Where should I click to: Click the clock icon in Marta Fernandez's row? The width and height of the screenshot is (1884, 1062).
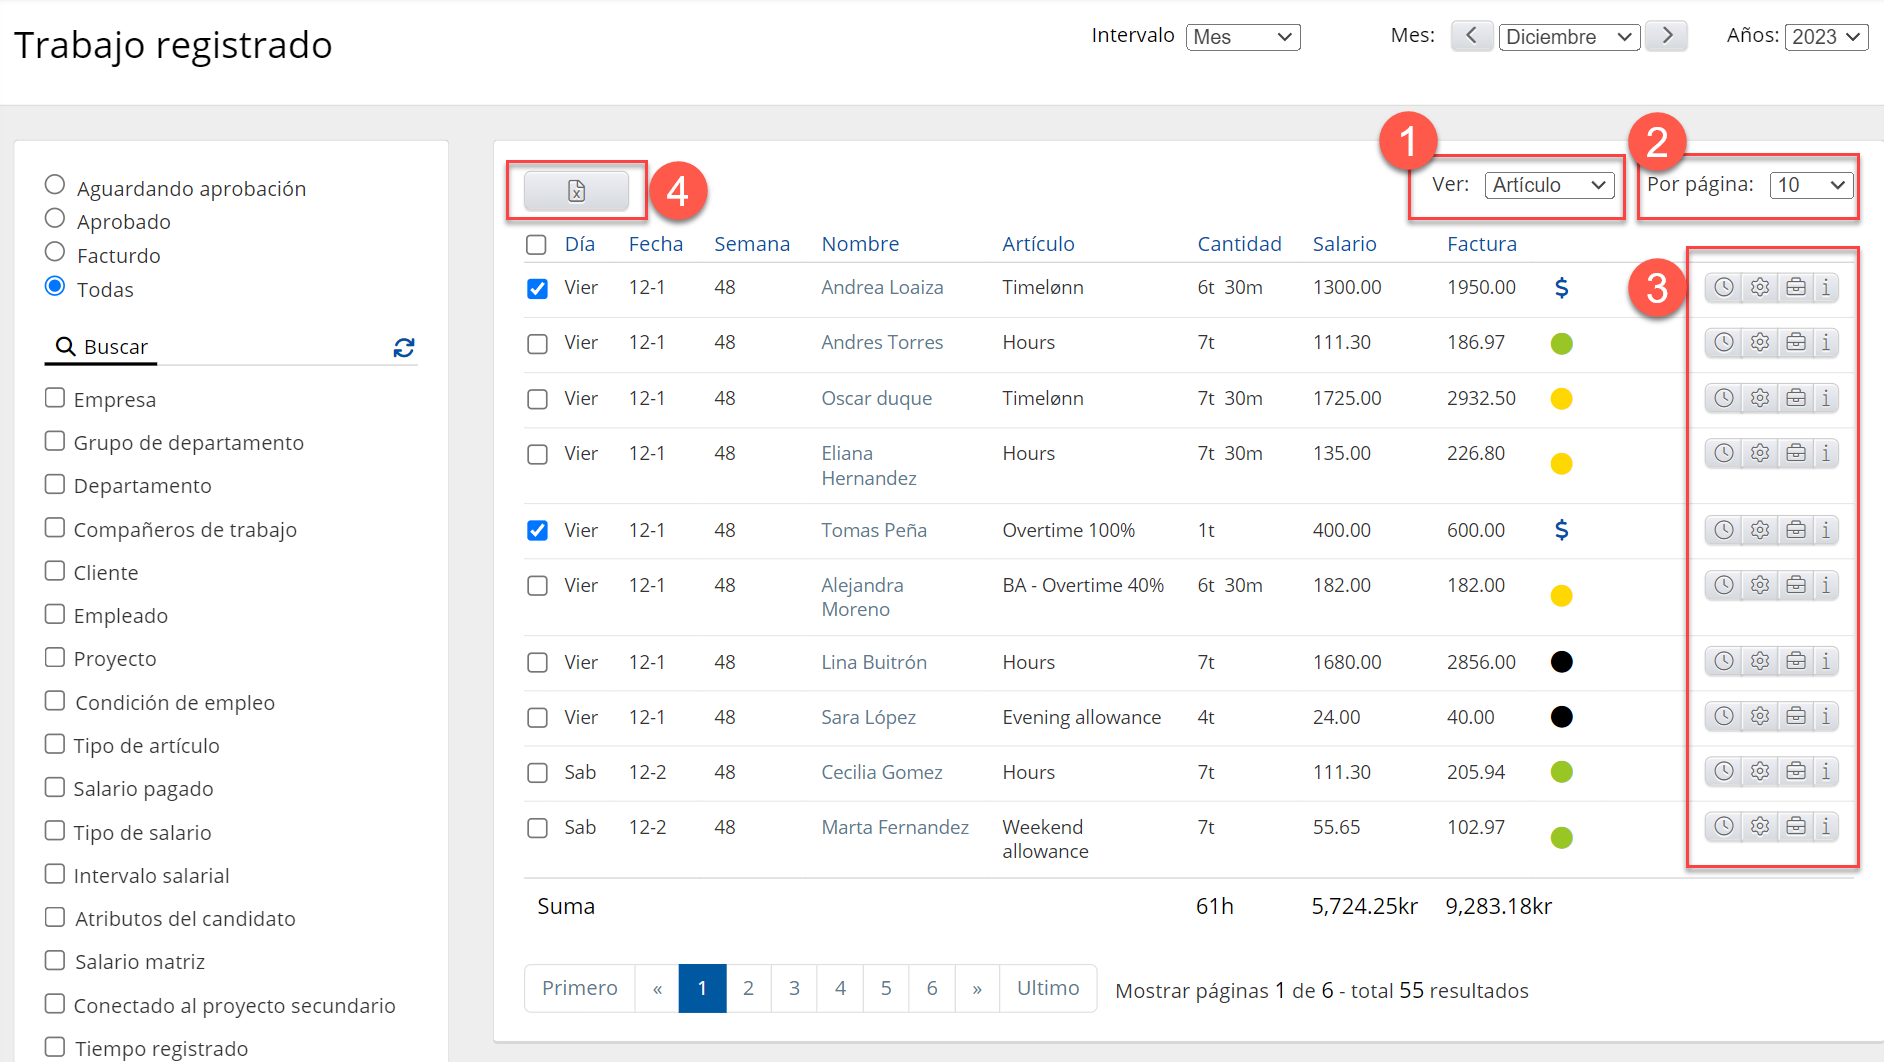(1723, 826)
